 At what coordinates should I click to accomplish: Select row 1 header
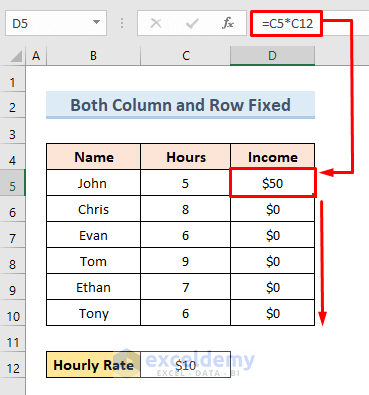coord(13,79)
